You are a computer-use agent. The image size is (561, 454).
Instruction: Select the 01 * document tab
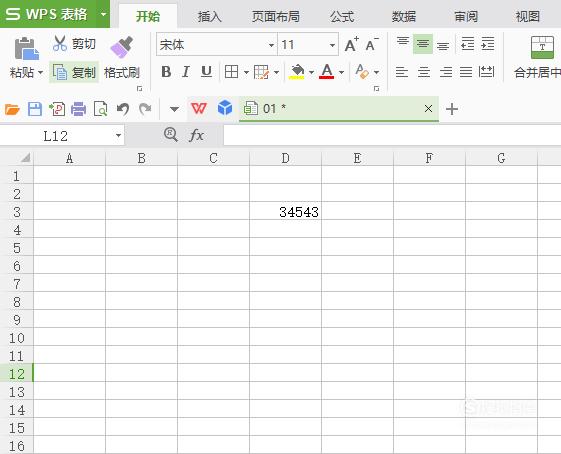pos(338,108)
